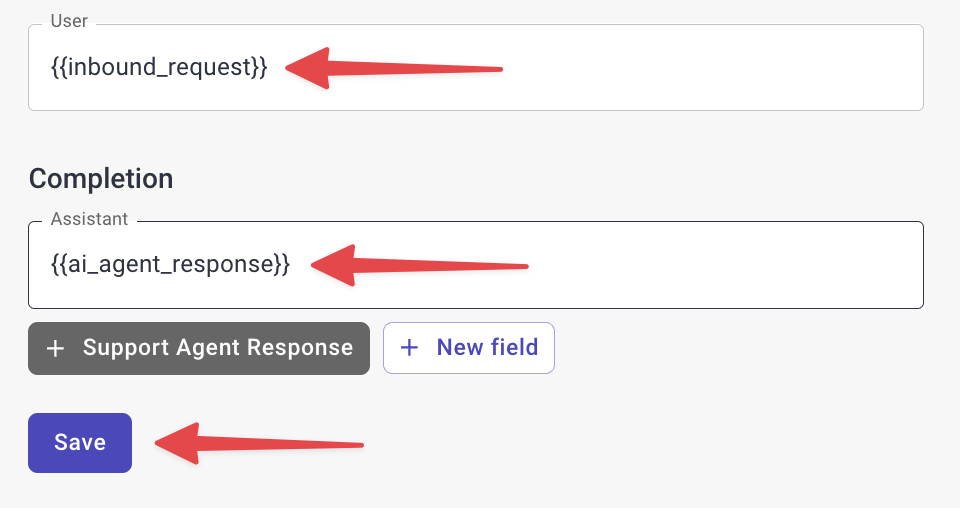
Task: Click the plus icon beside Support Agent Response
Action: 56,348
